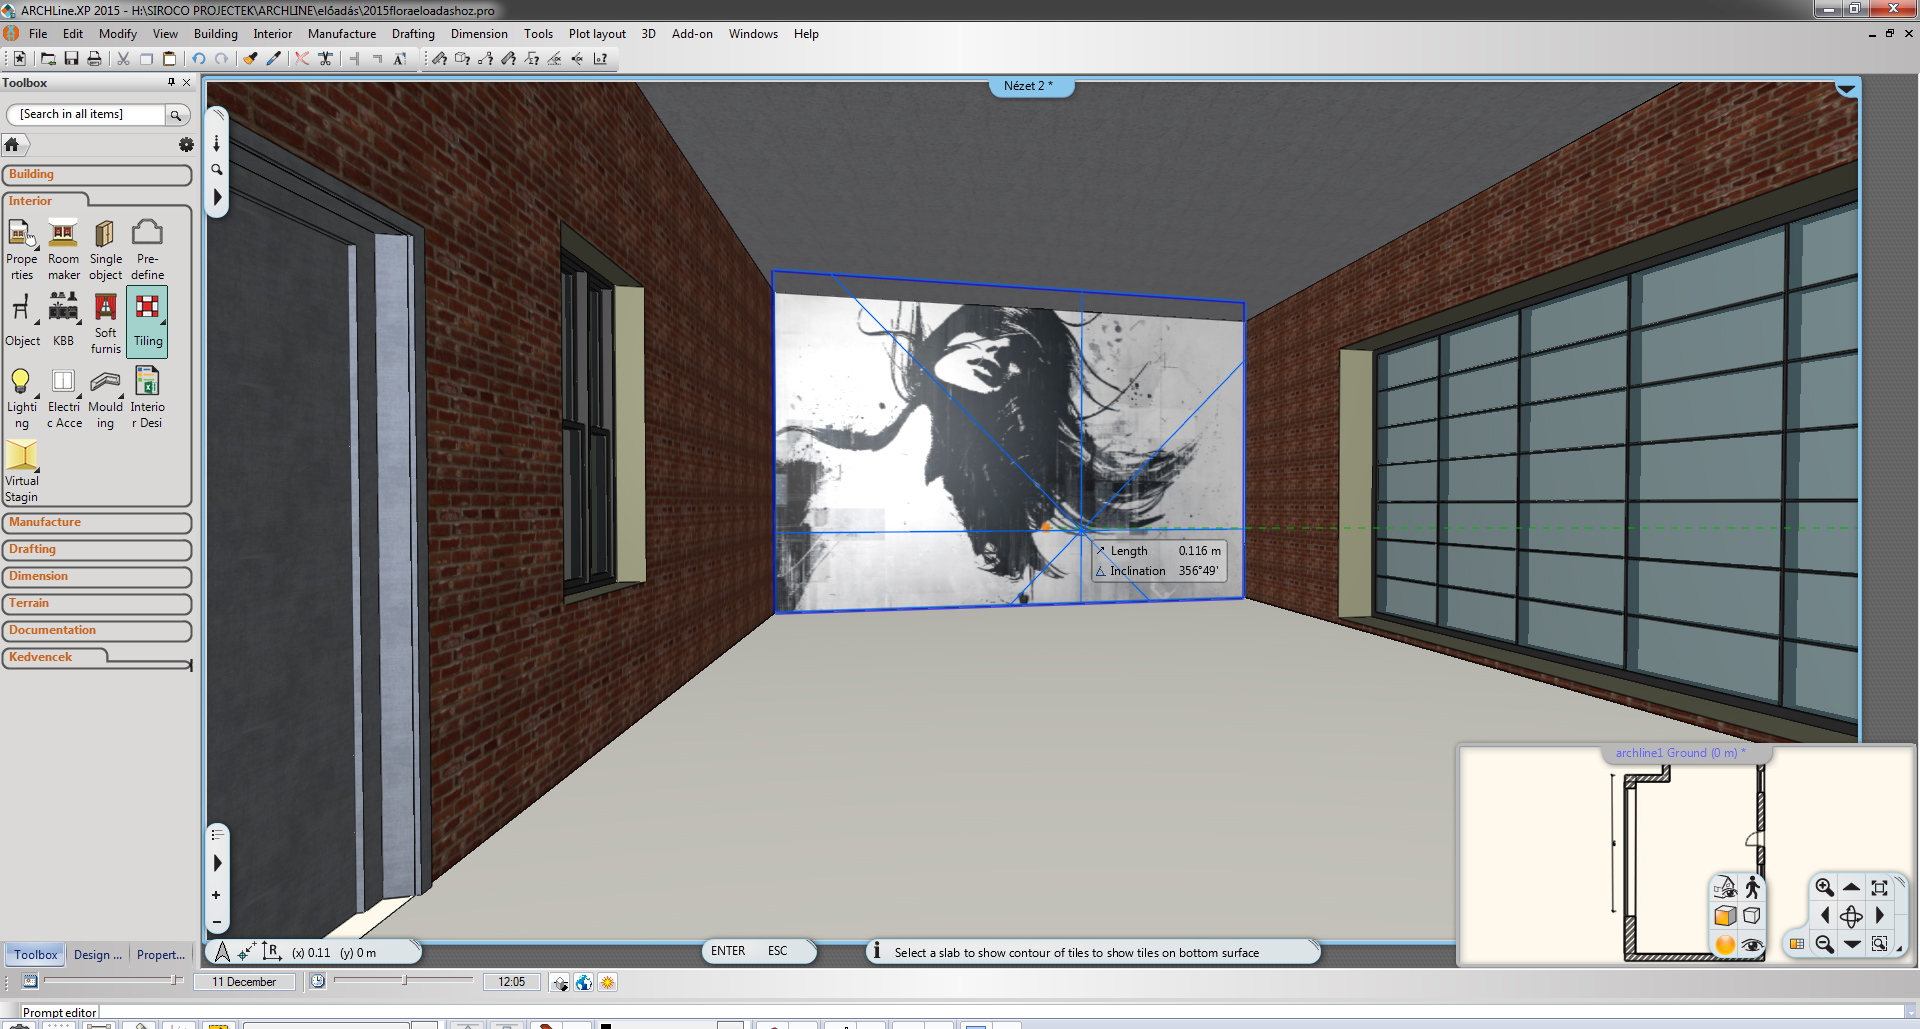1920x1029 pixels.
Task: Select the Tiling tool in the toolbox
Action: 147,322
